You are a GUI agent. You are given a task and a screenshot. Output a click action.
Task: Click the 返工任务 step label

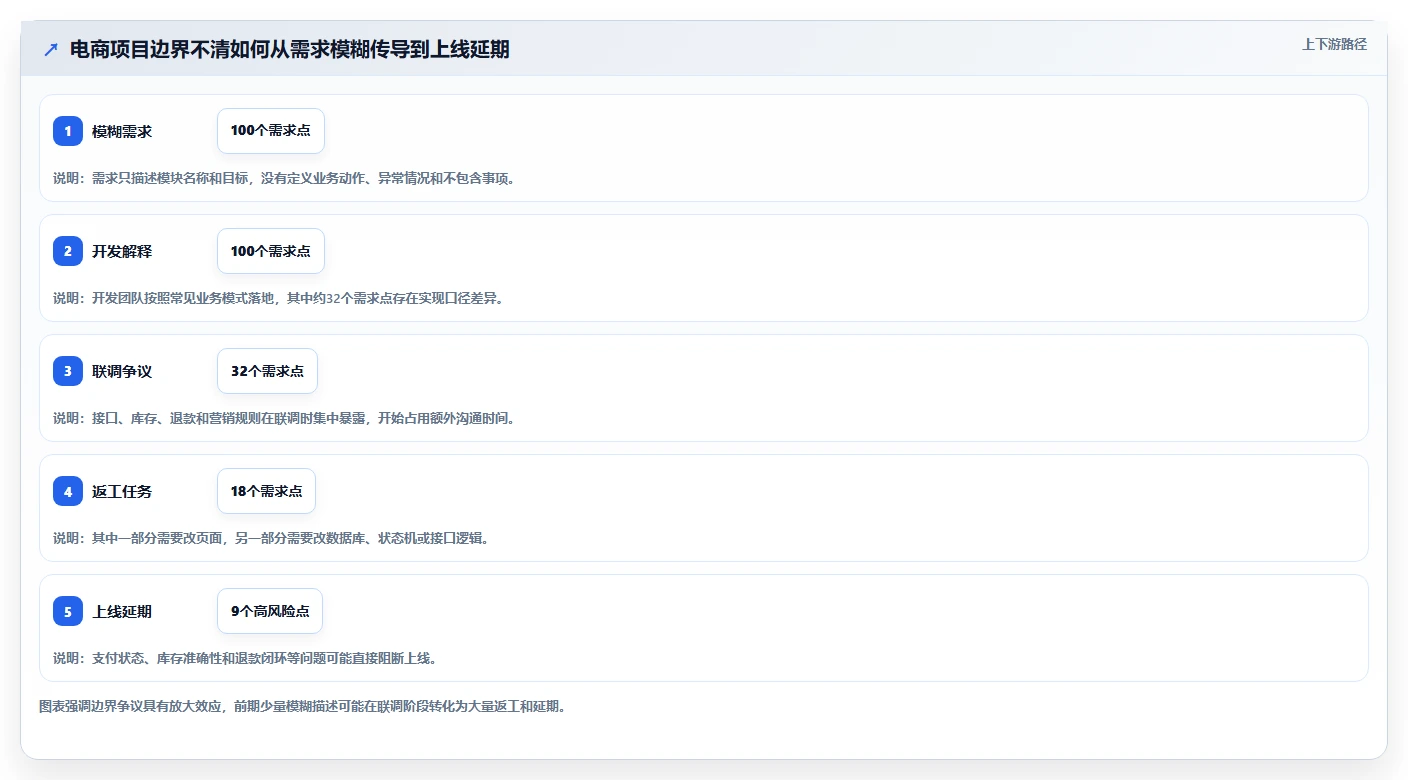[122, 491]
